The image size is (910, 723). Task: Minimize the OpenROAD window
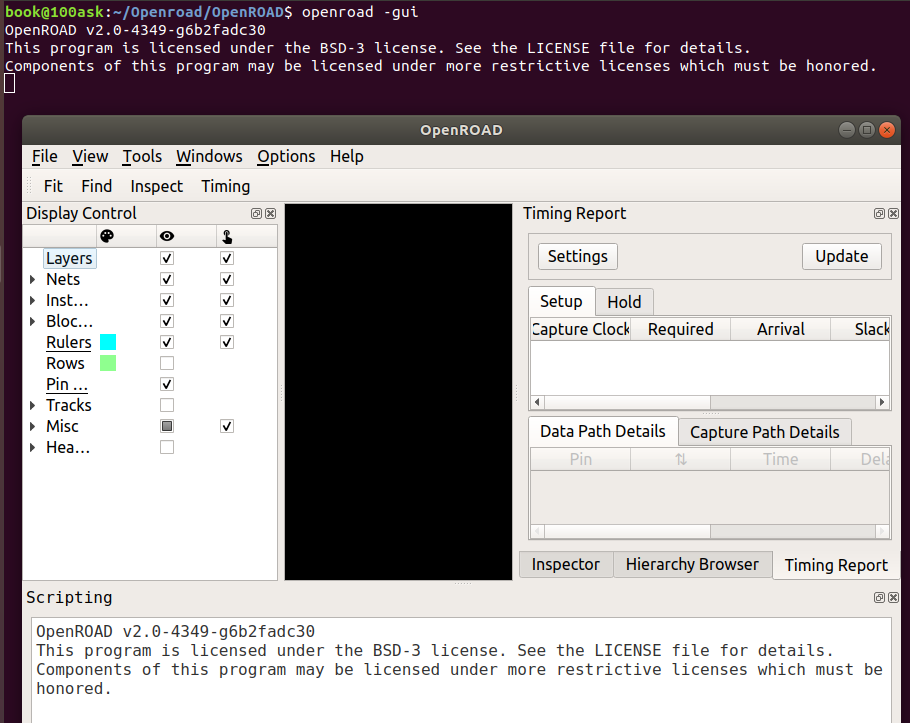tap(847, 130)
